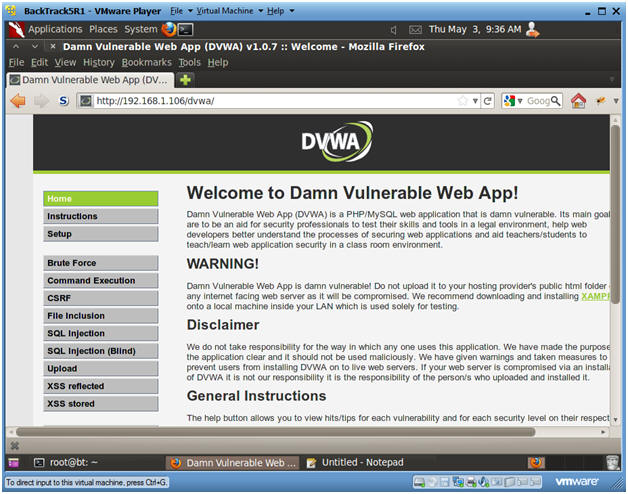
Task: Open the Brute Force exercise
Action: click(101, 263)
